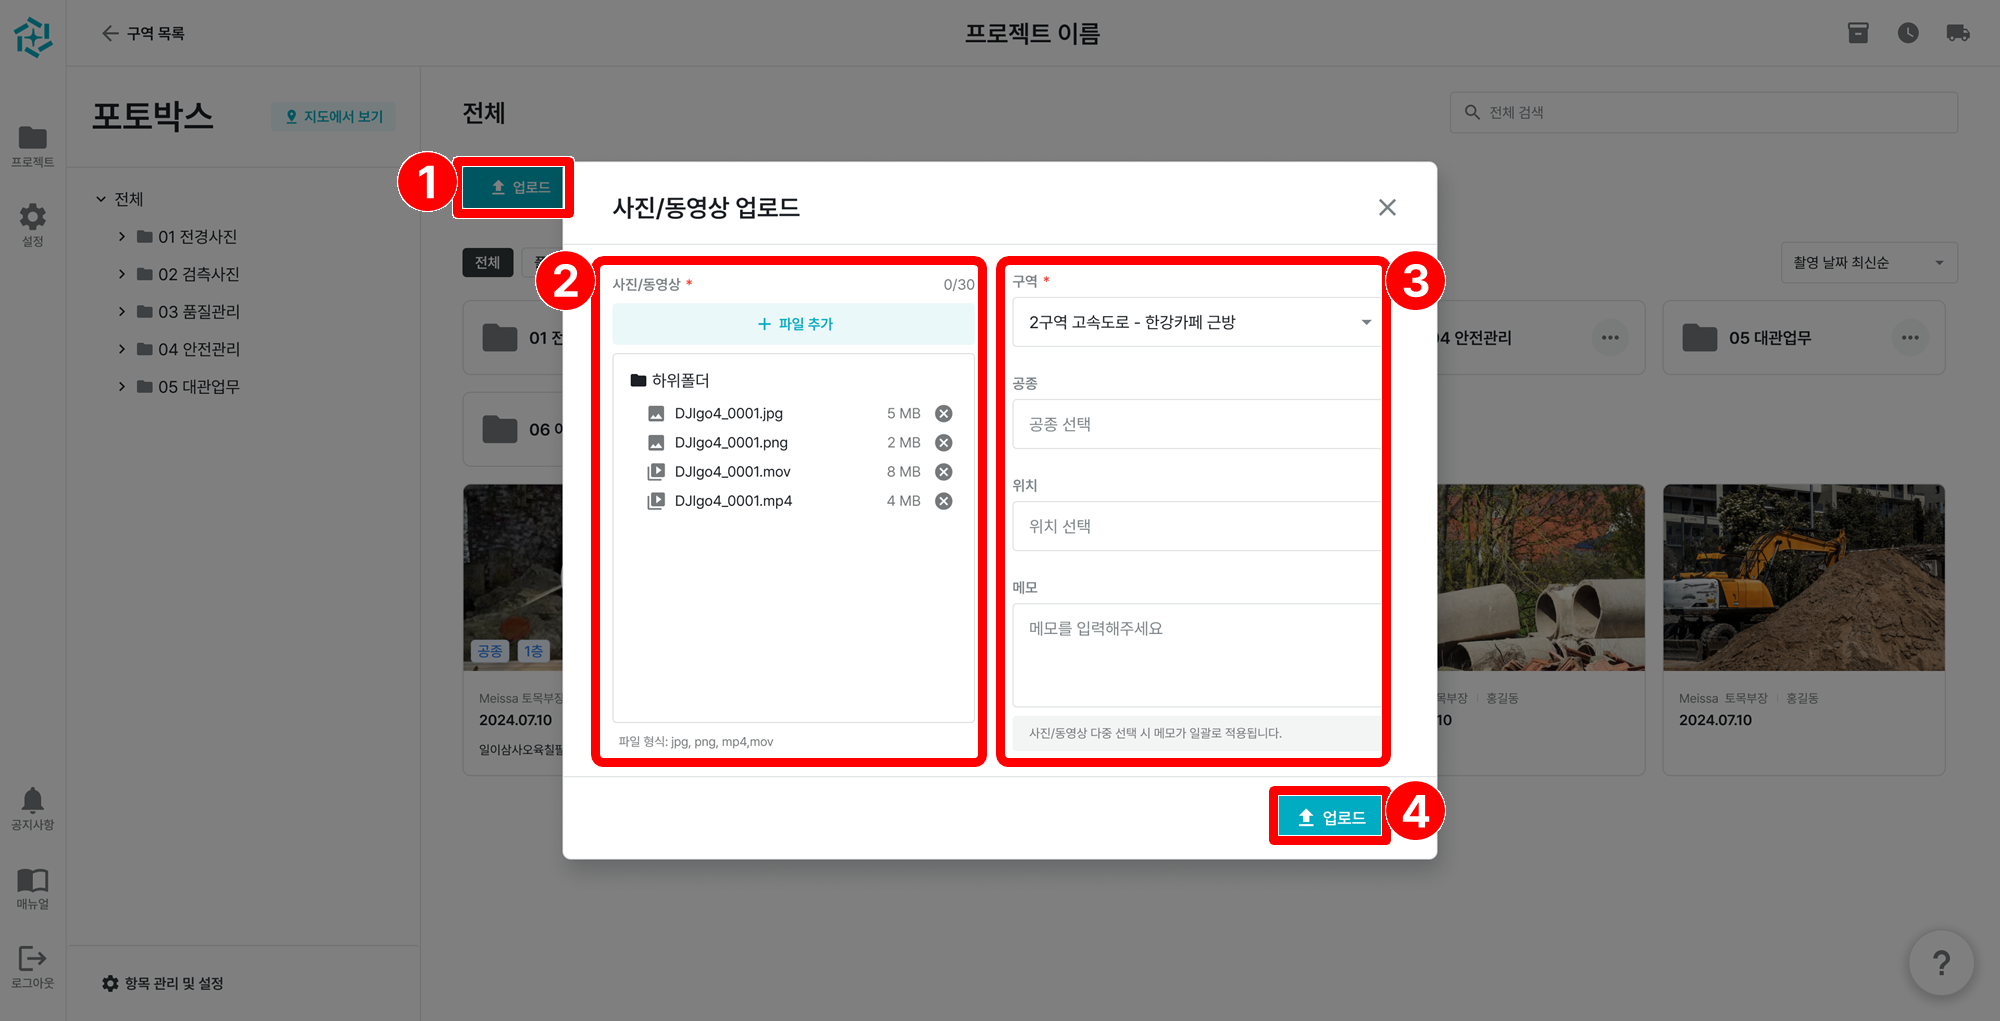Click the 지도에서 보기 link
The height and width of the screenshot is (1021, 2000).
(334, 117)
